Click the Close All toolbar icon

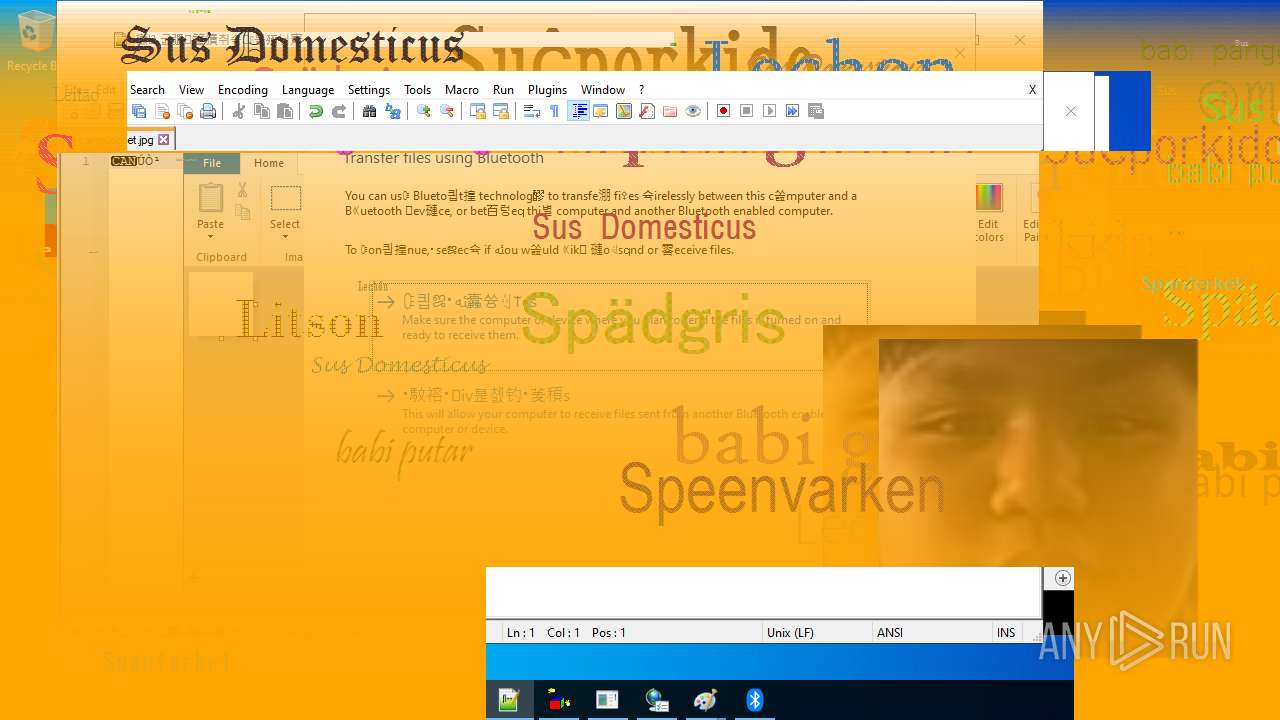tap(185, 111)
